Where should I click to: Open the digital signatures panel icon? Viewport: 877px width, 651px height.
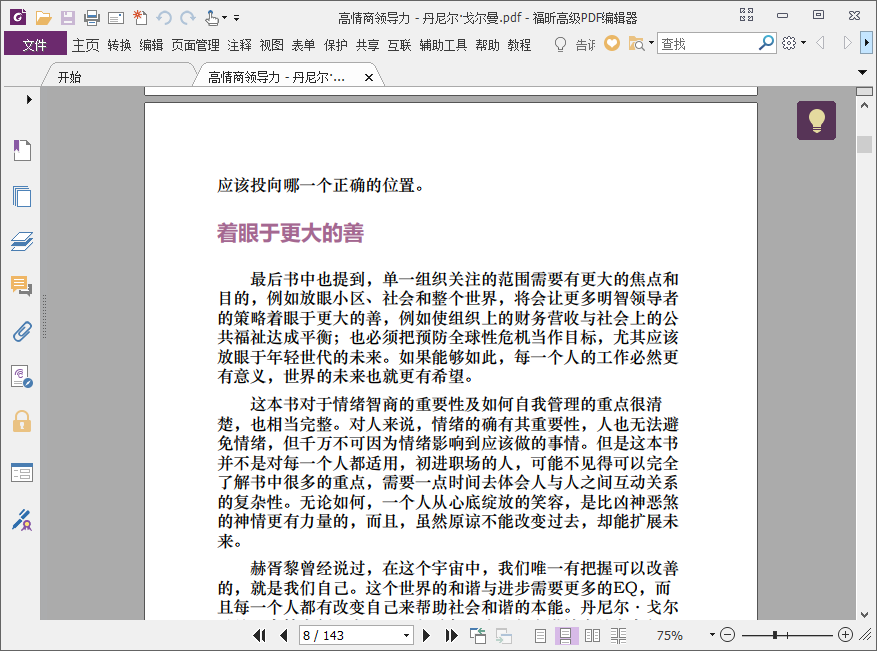click(x=22, y=376)
